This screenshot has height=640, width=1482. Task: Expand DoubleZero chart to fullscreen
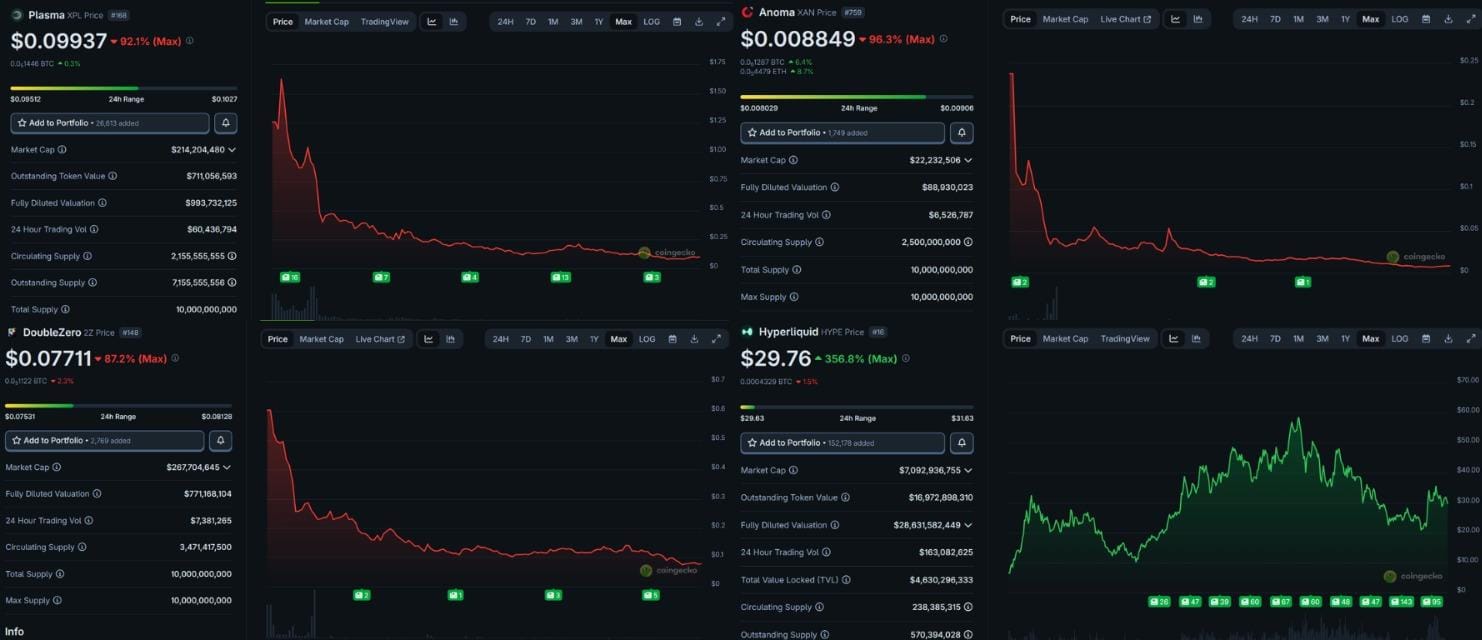716,339
